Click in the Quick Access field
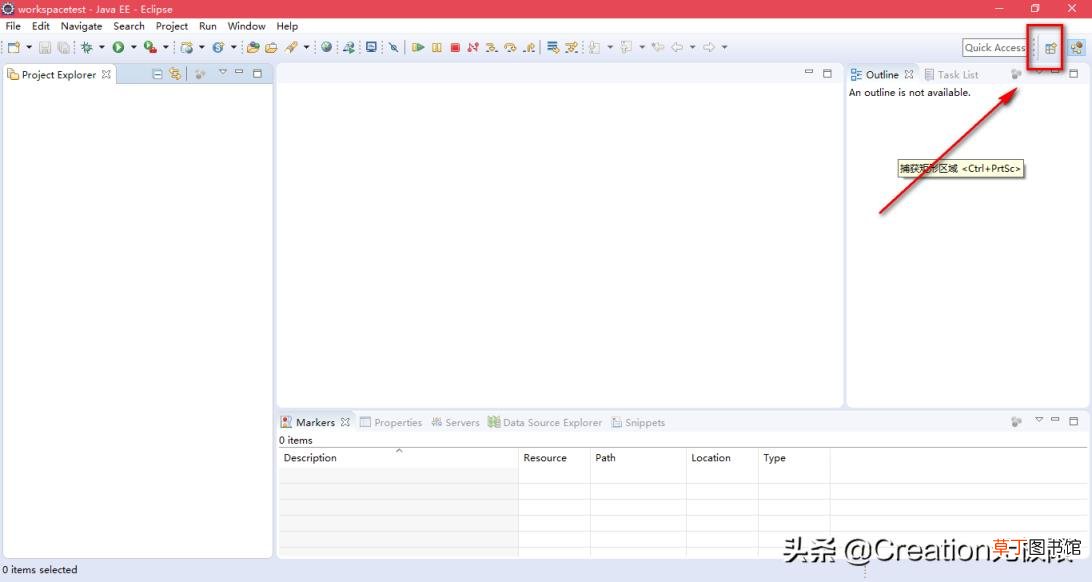This screenshot has width=1092, height=582. [994, 47]
